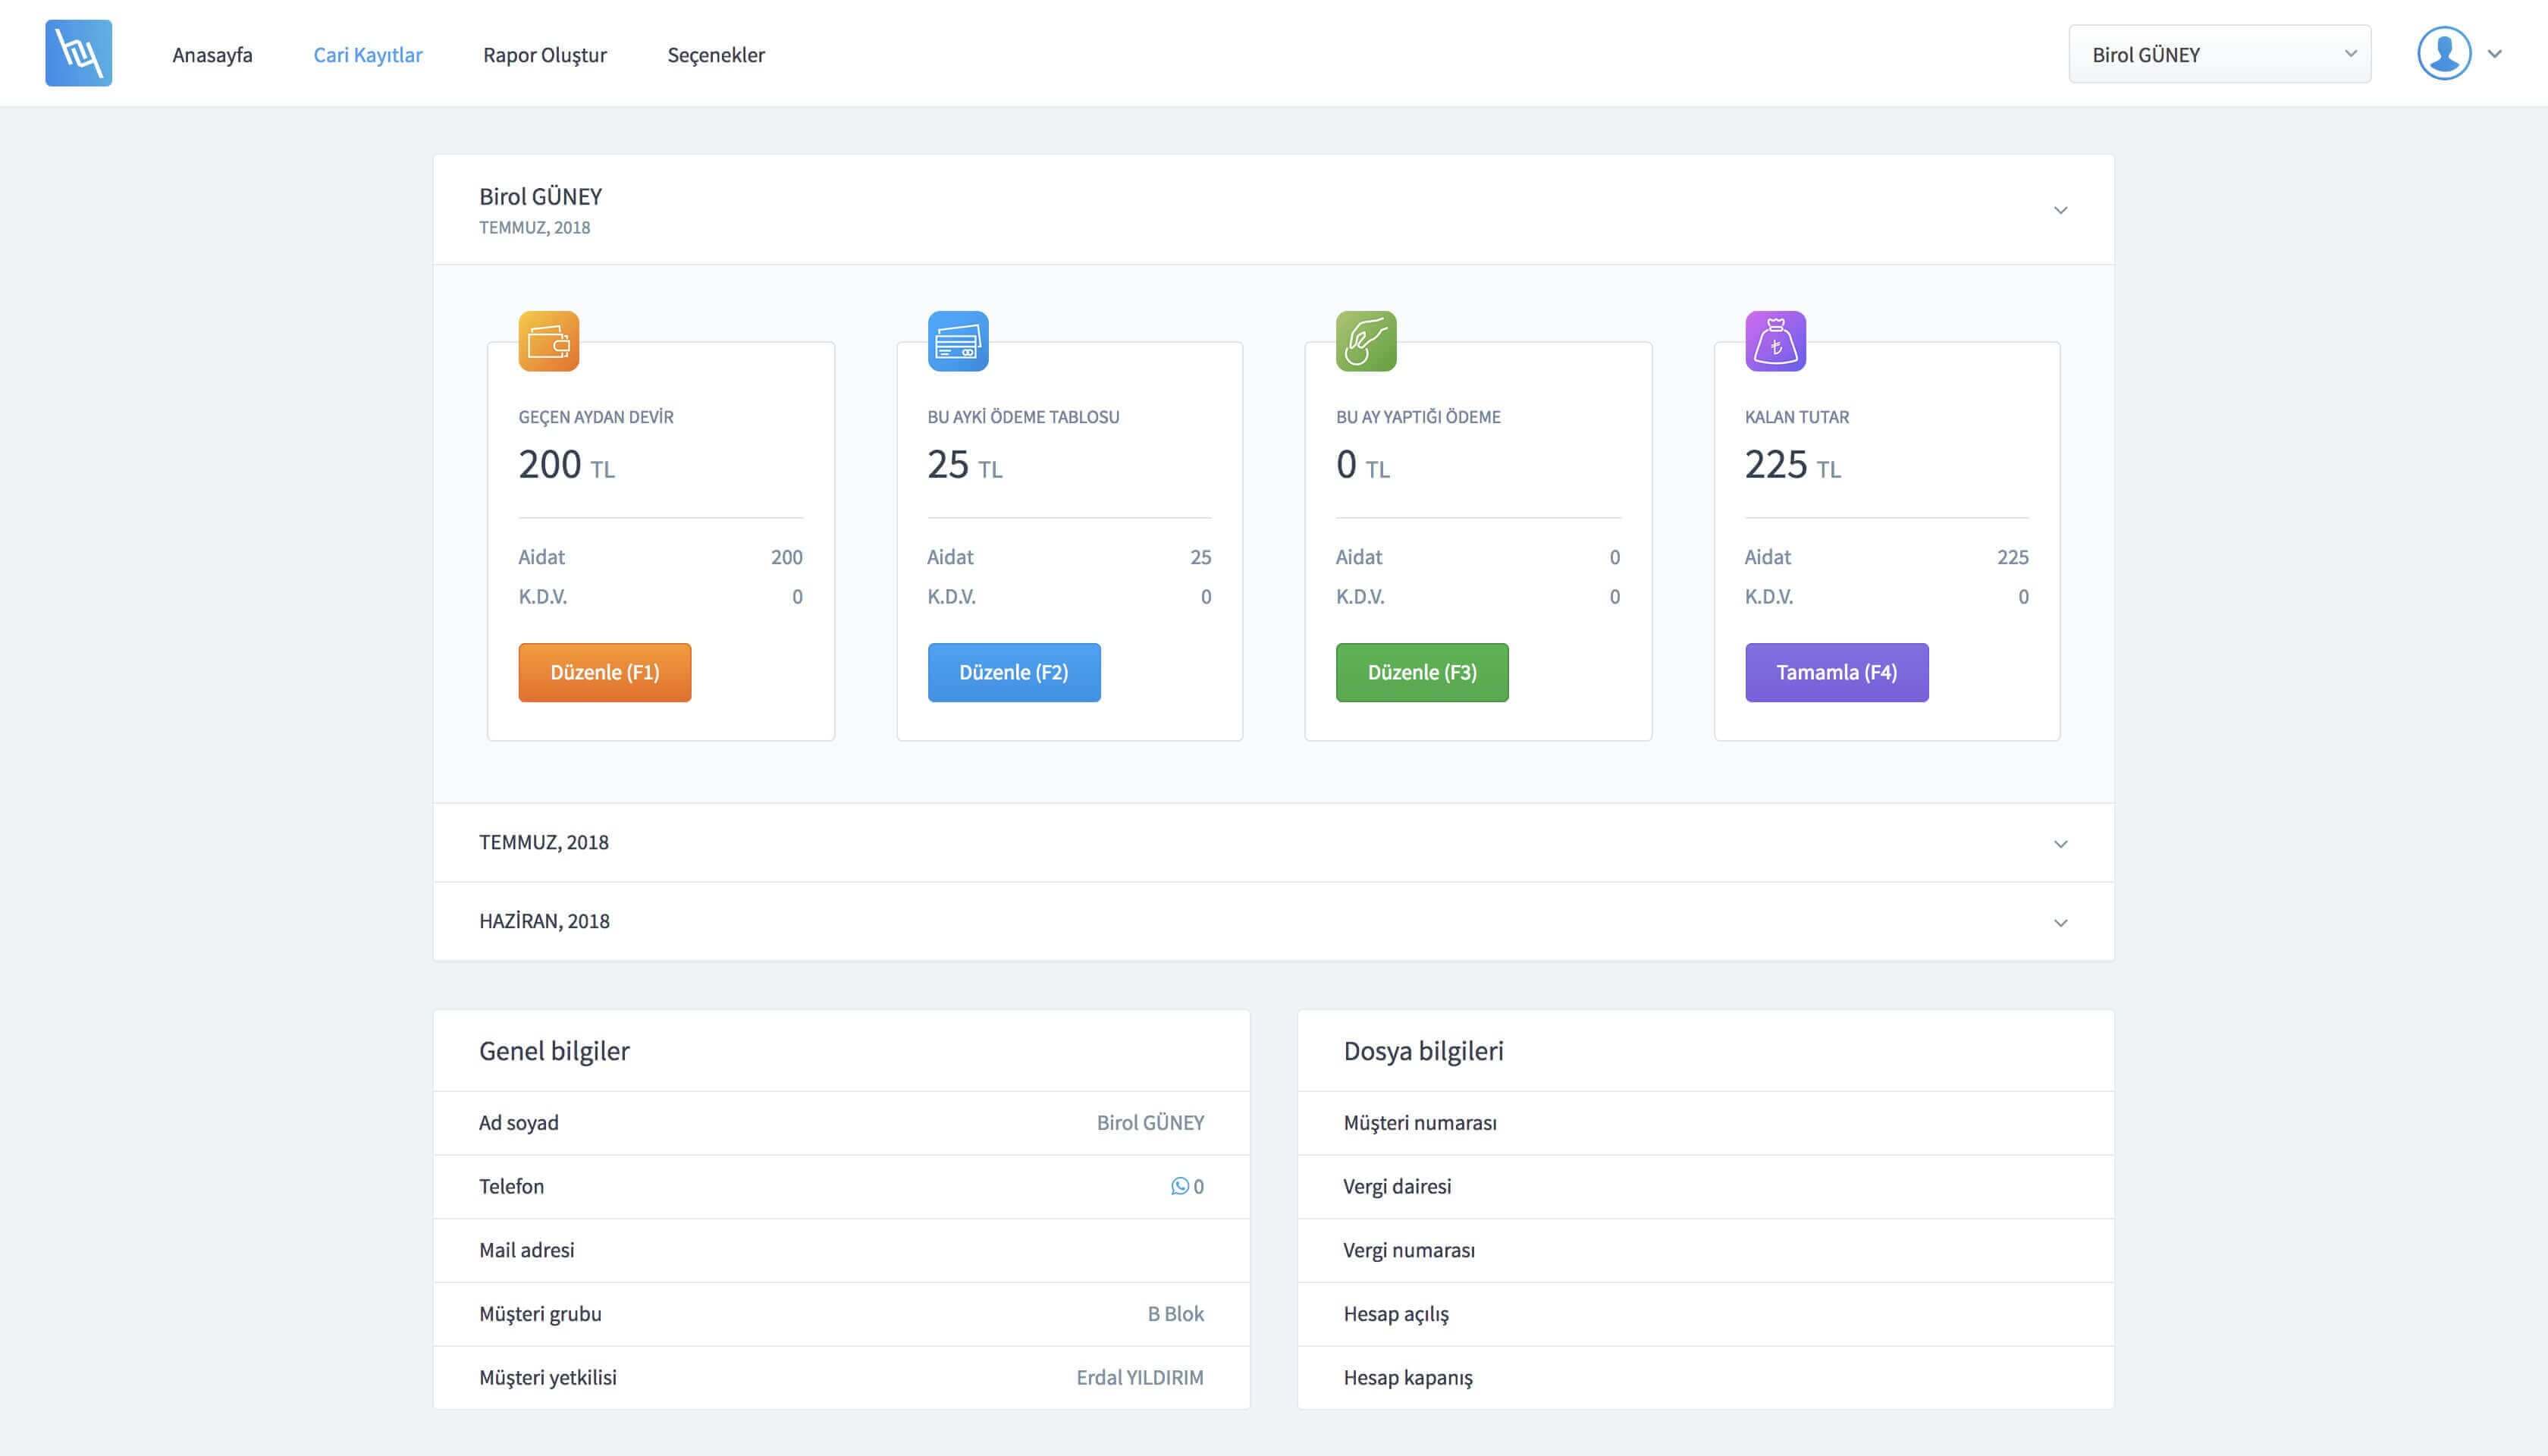
Task: Click the green hand payment icon
Action: (x=1366, y=342)
